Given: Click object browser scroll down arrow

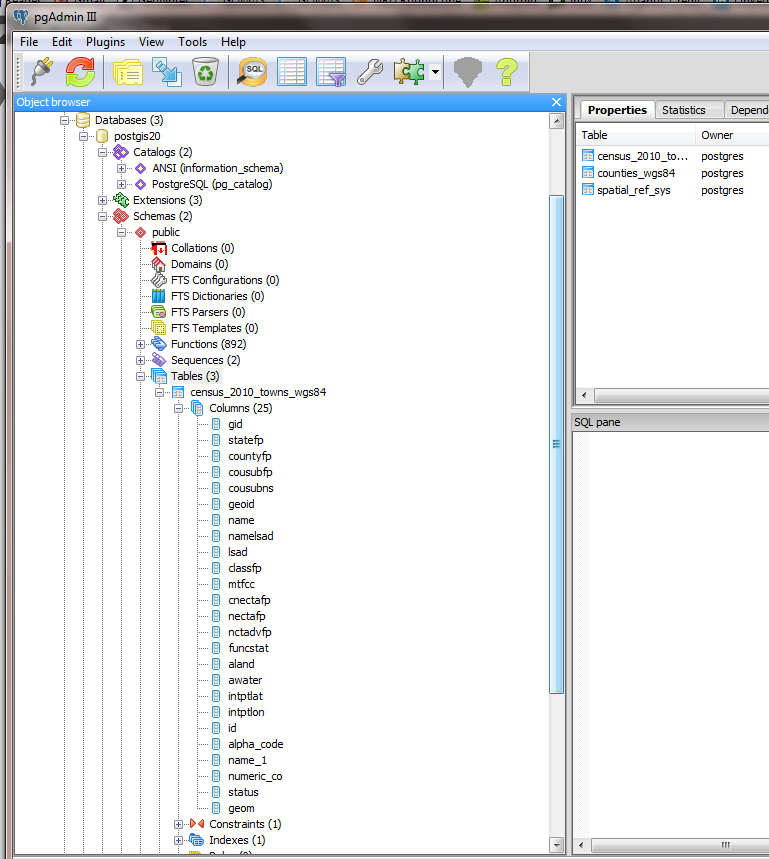Looking at the screenshot, I should [x=556, y=845].
